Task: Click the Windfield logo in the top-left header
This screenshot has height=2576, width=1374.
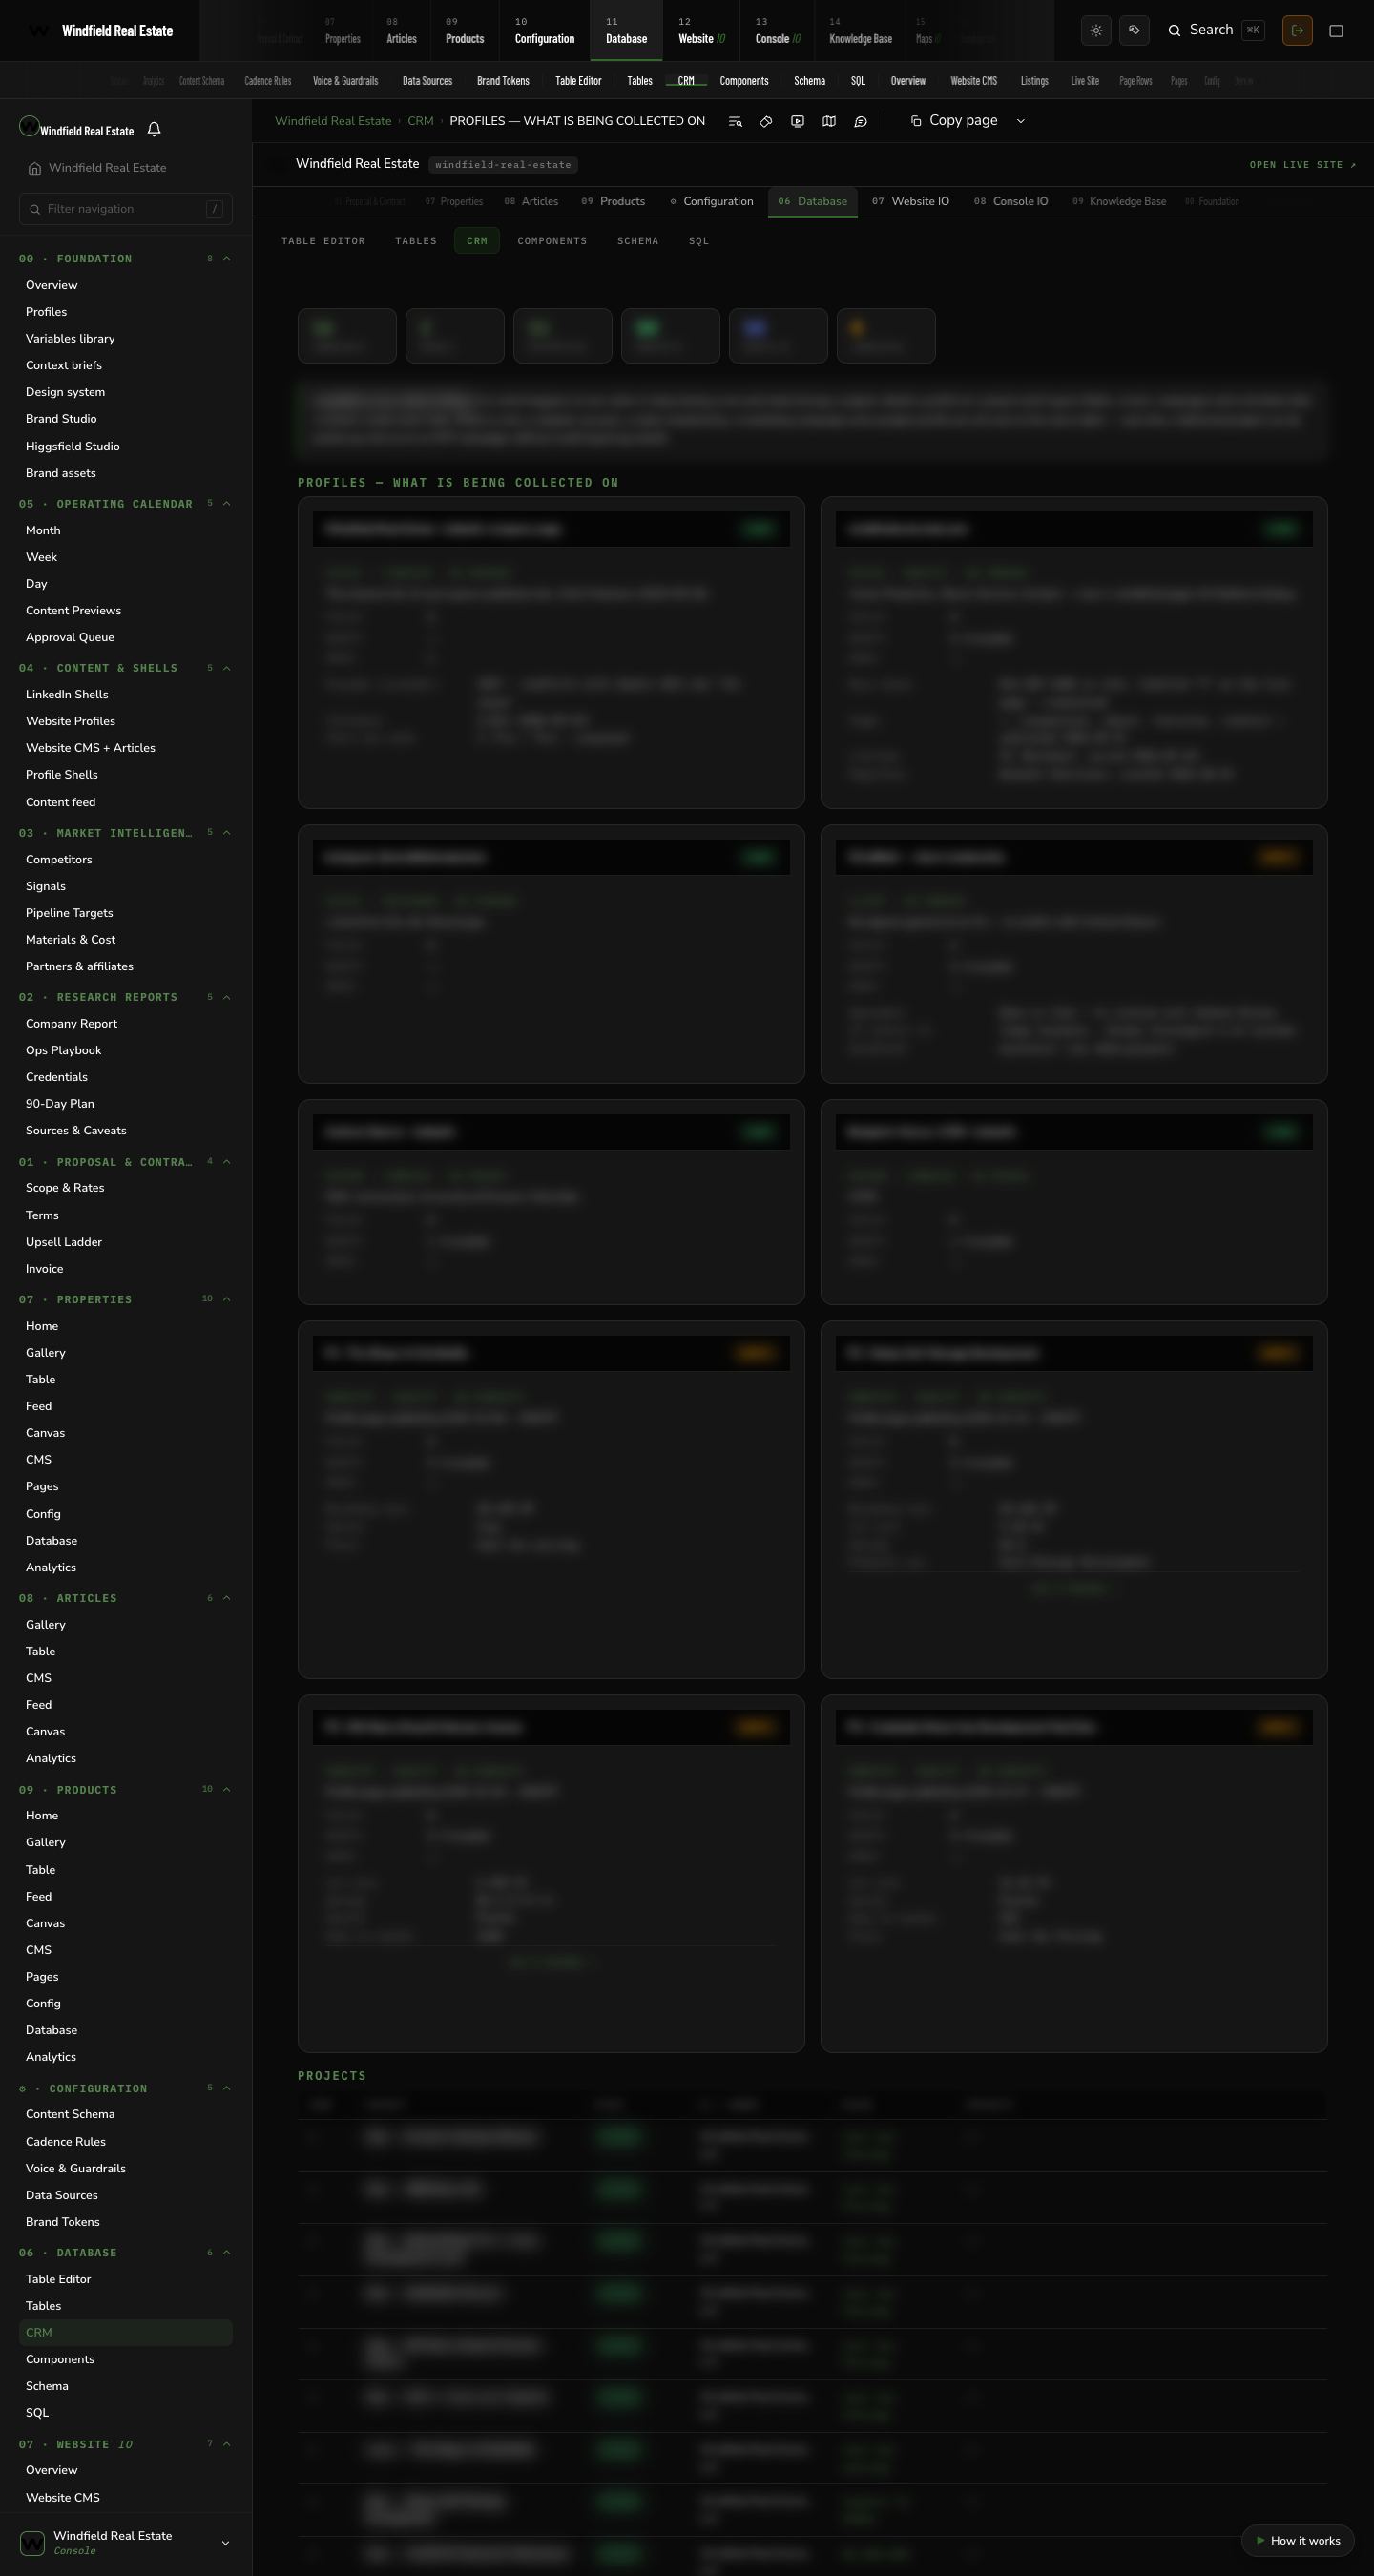Action: pos(38,31)
